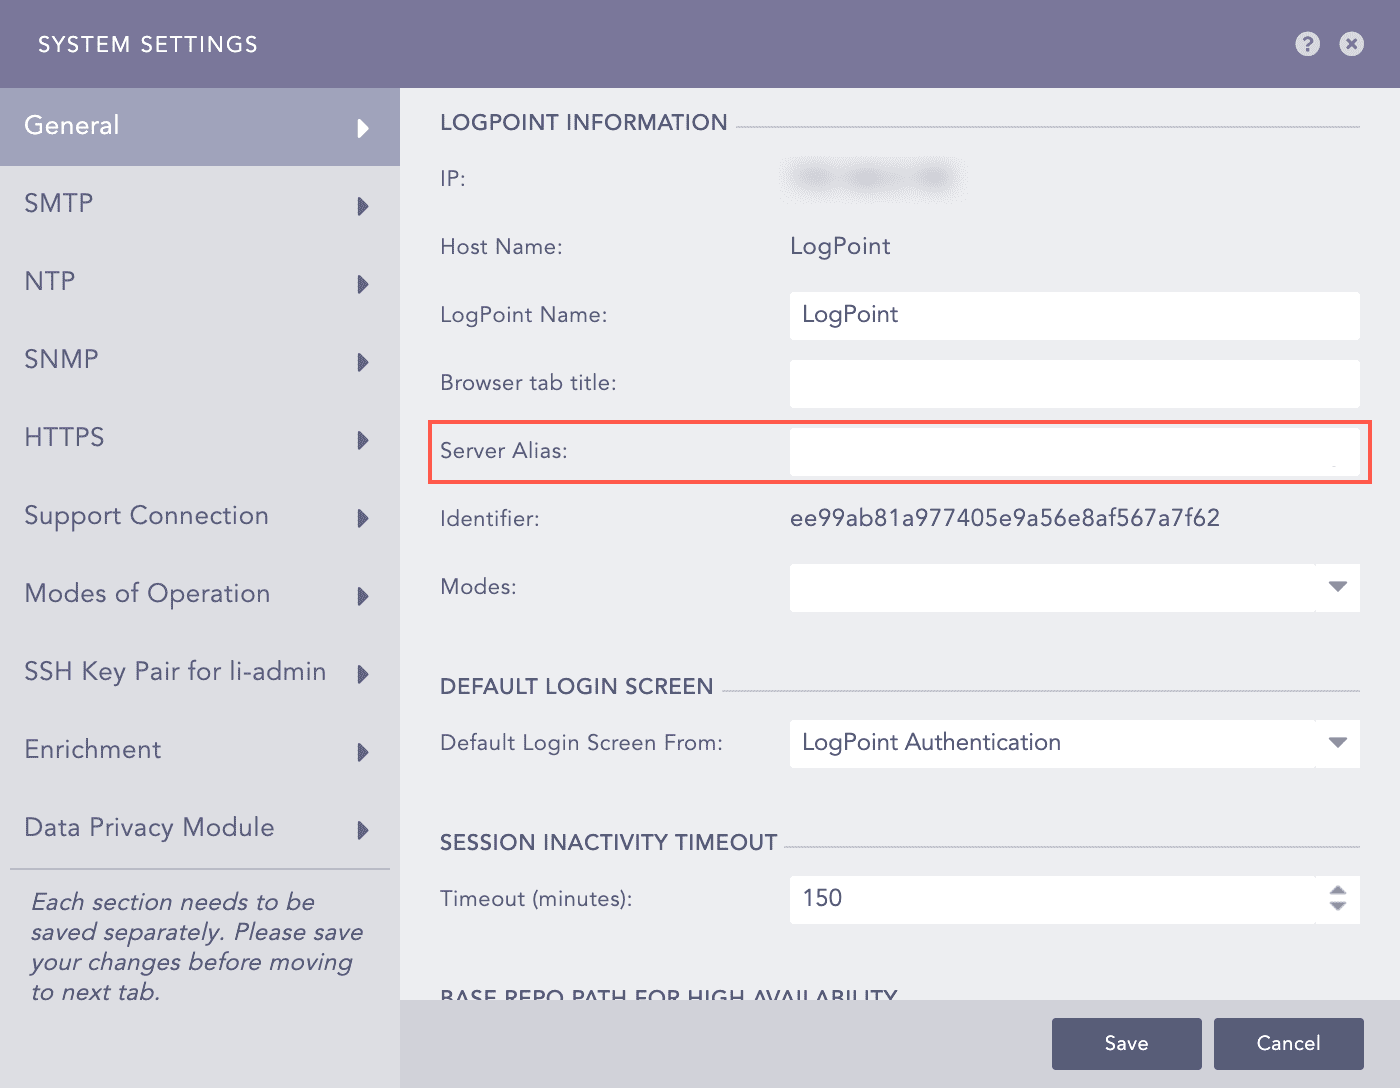Viewport: 1400px width, 1088px height.
Task: Open the help question mark icon
Action: pyautogui.click(x=1307, y=44)
